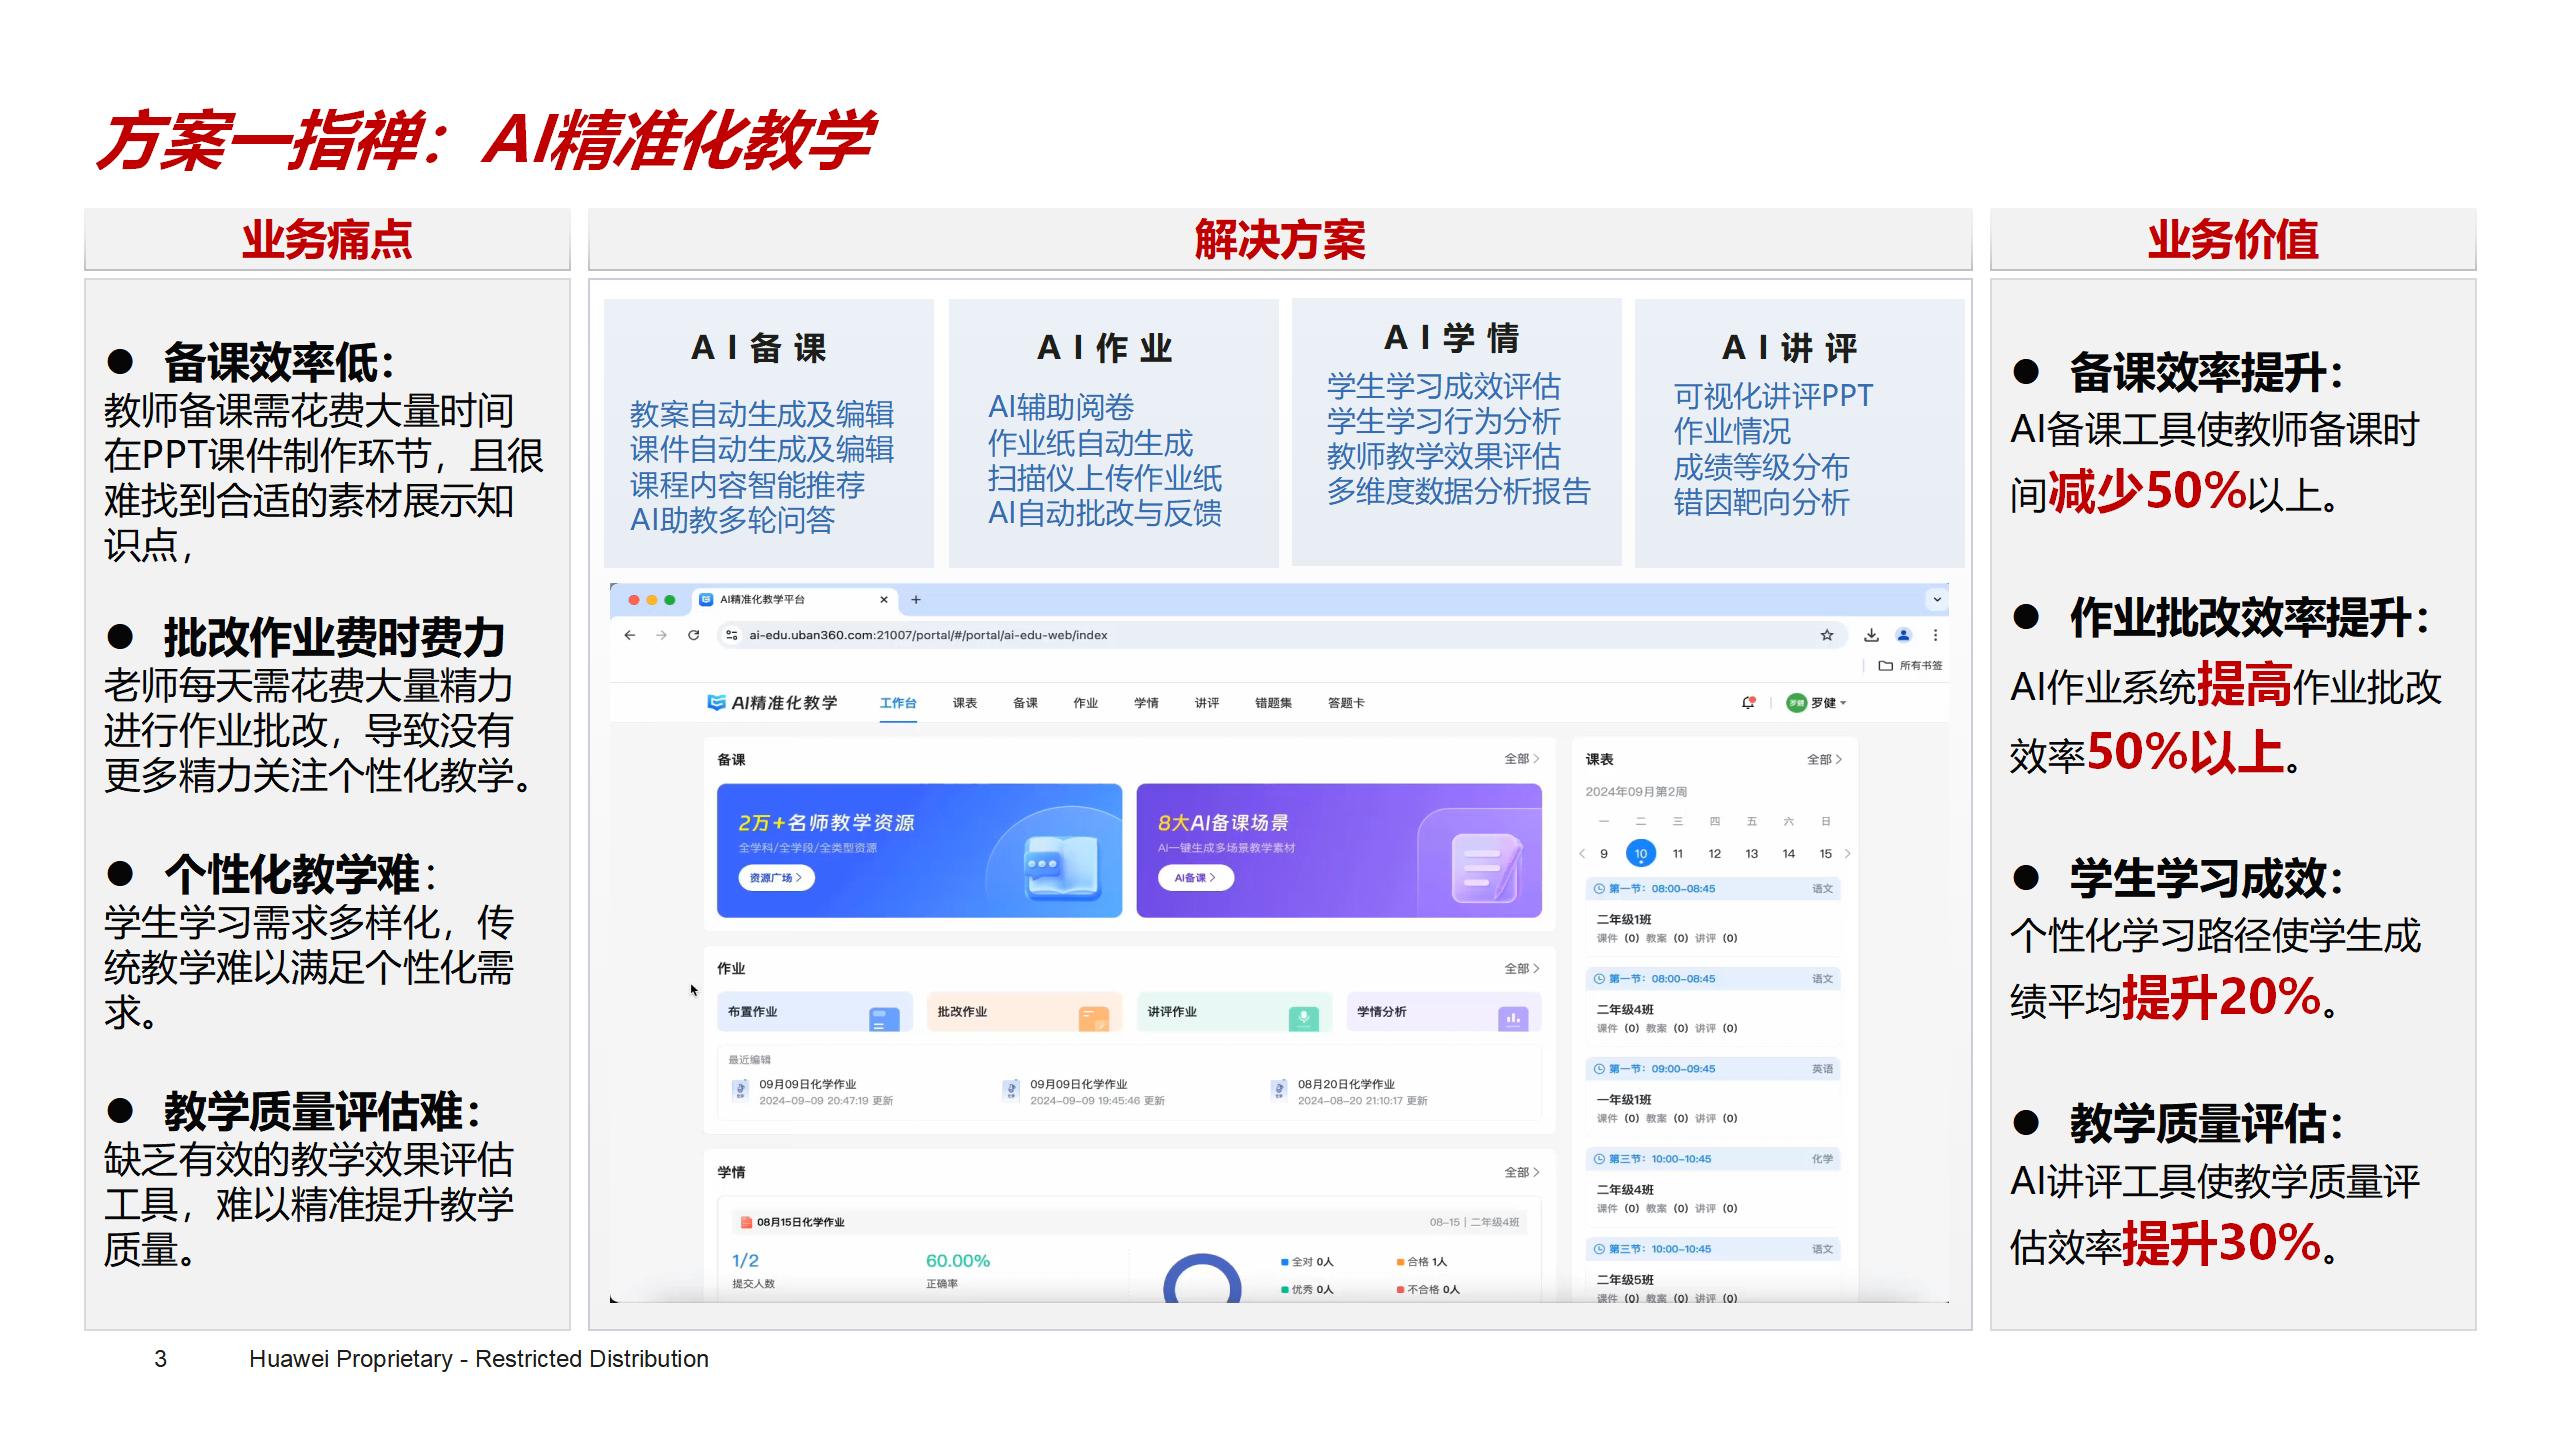Click the clock icon on 09:00-09:45 lesson
Screen dimensions: 2560x1440
point(1599,1069)
